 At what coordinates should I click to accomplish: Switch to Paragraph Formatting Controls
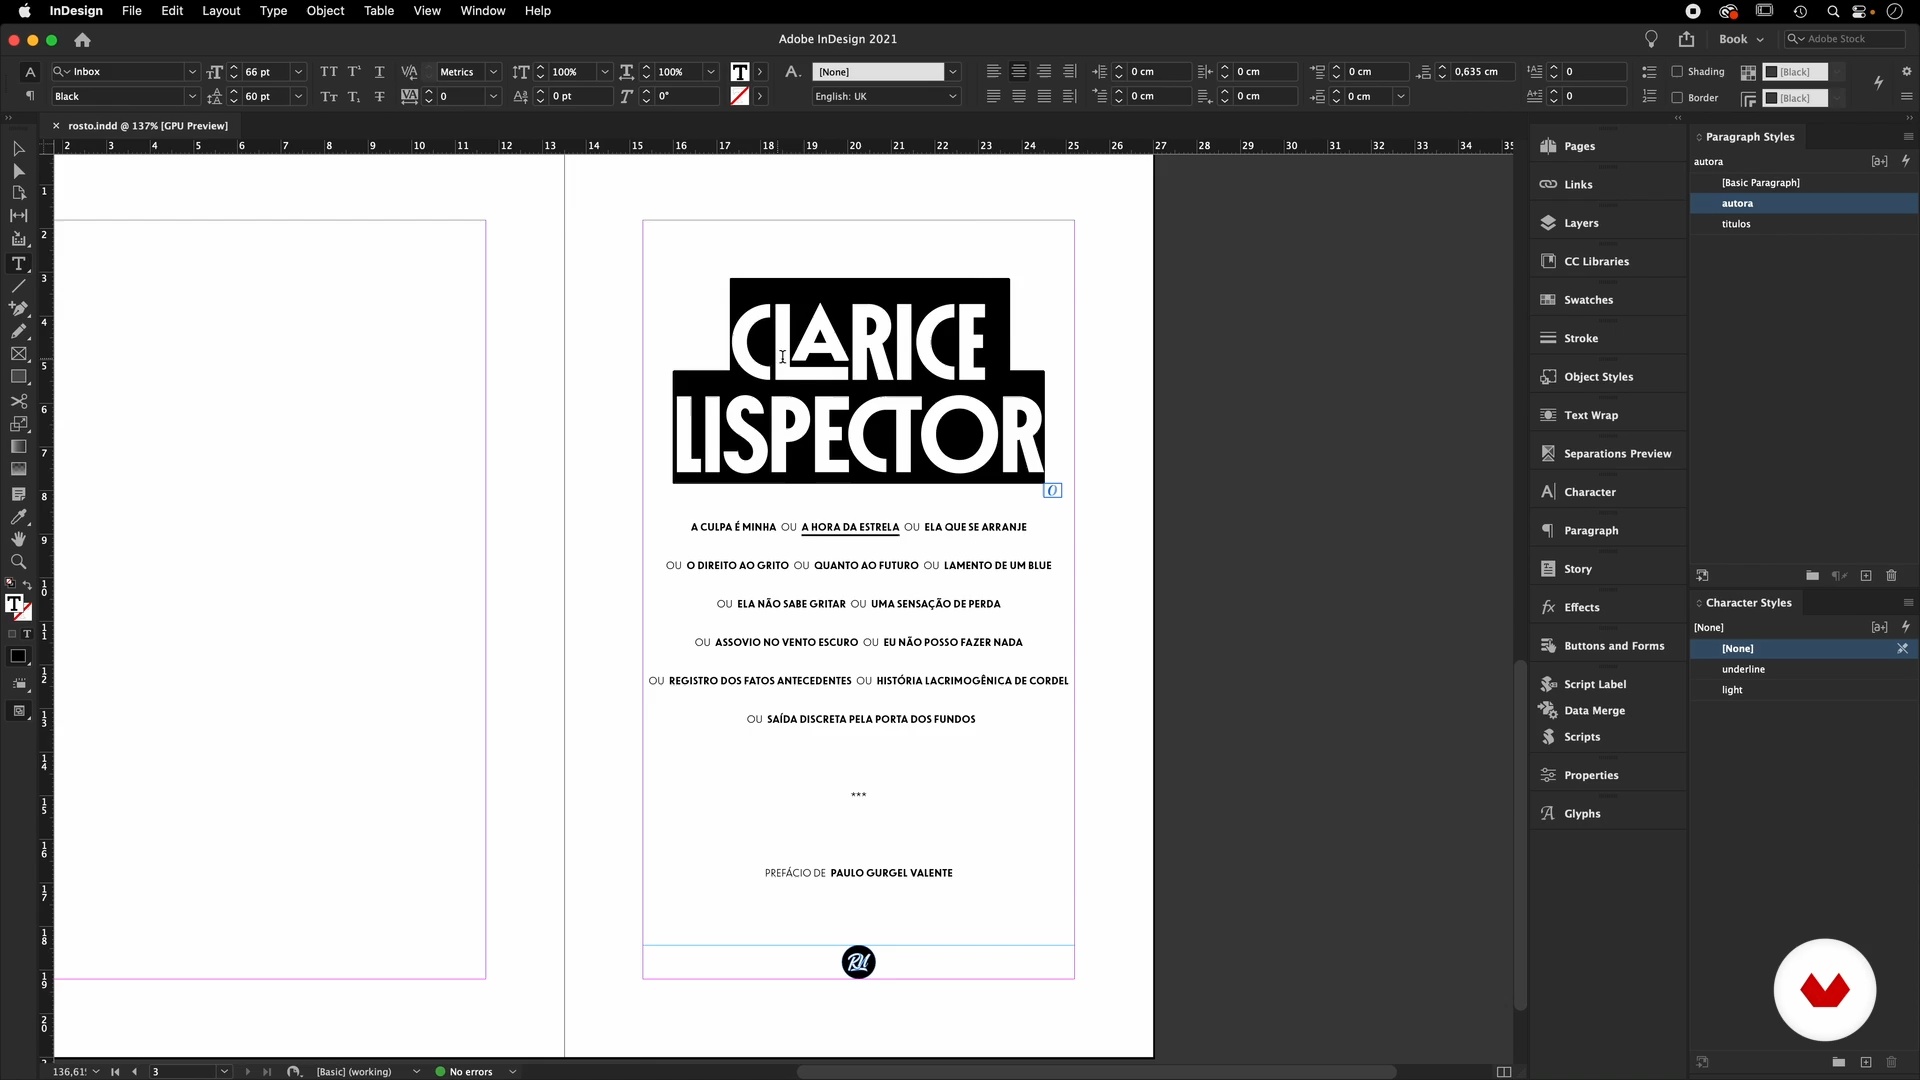click(30, 96)
